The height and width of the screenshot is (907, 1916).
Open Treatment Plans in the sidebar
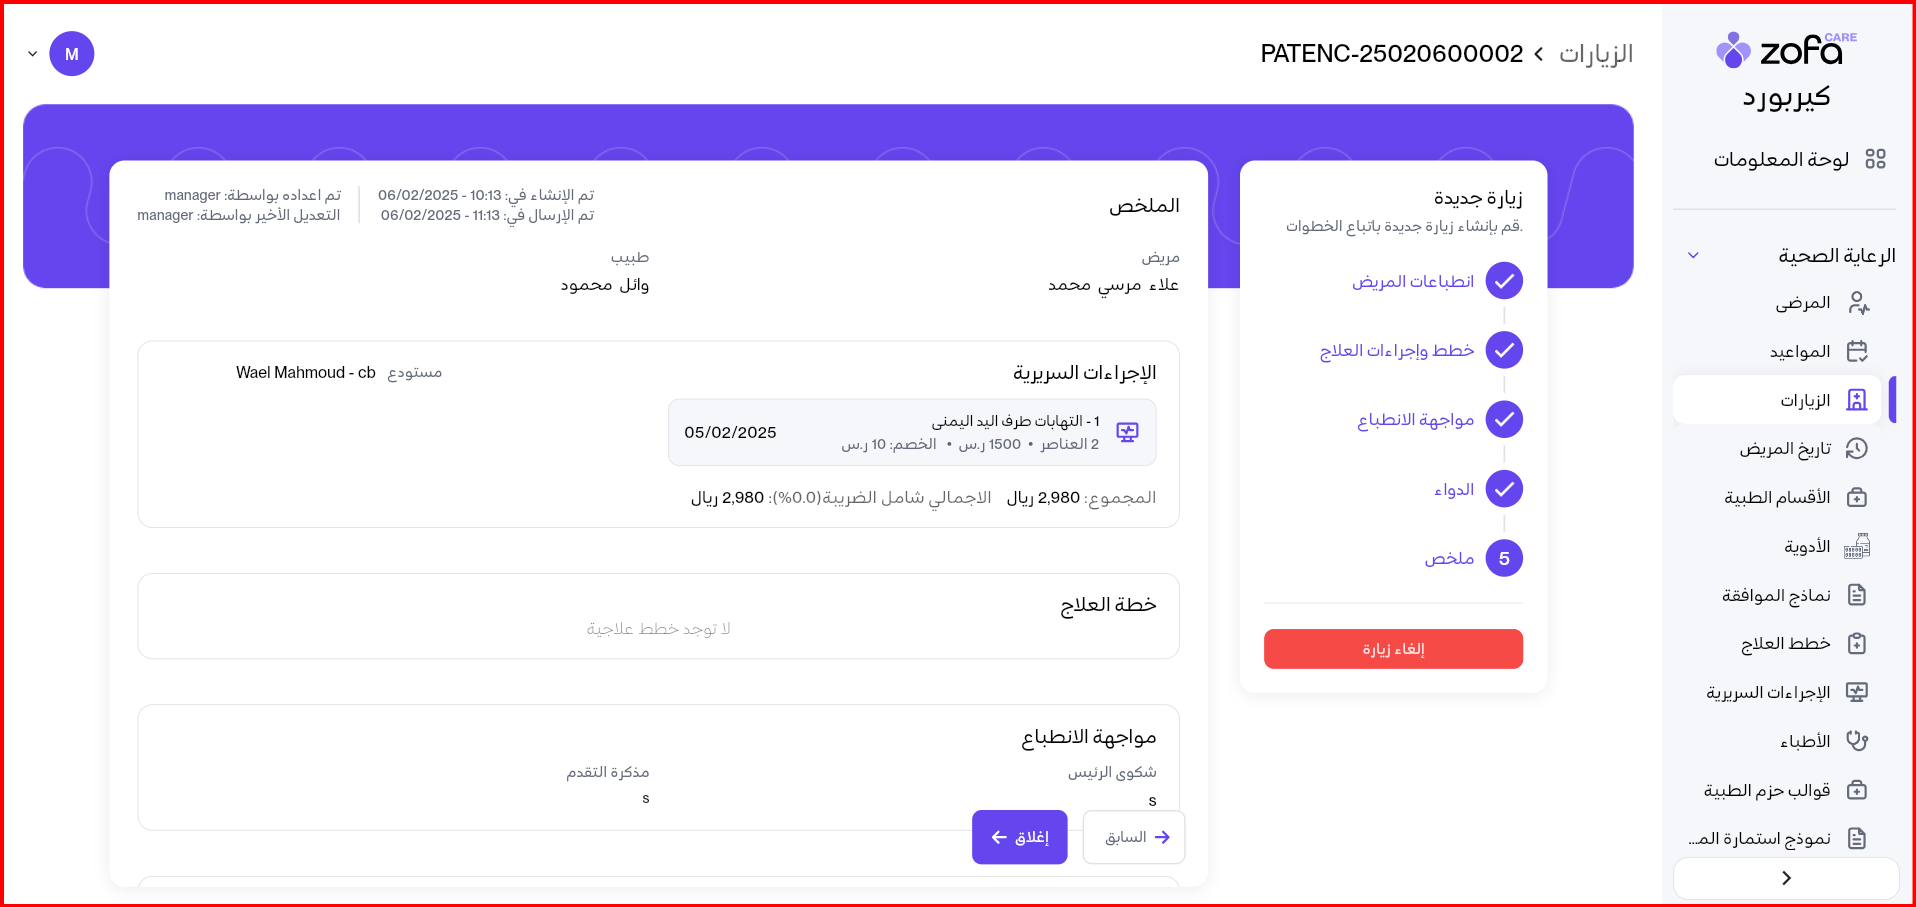1786,644
